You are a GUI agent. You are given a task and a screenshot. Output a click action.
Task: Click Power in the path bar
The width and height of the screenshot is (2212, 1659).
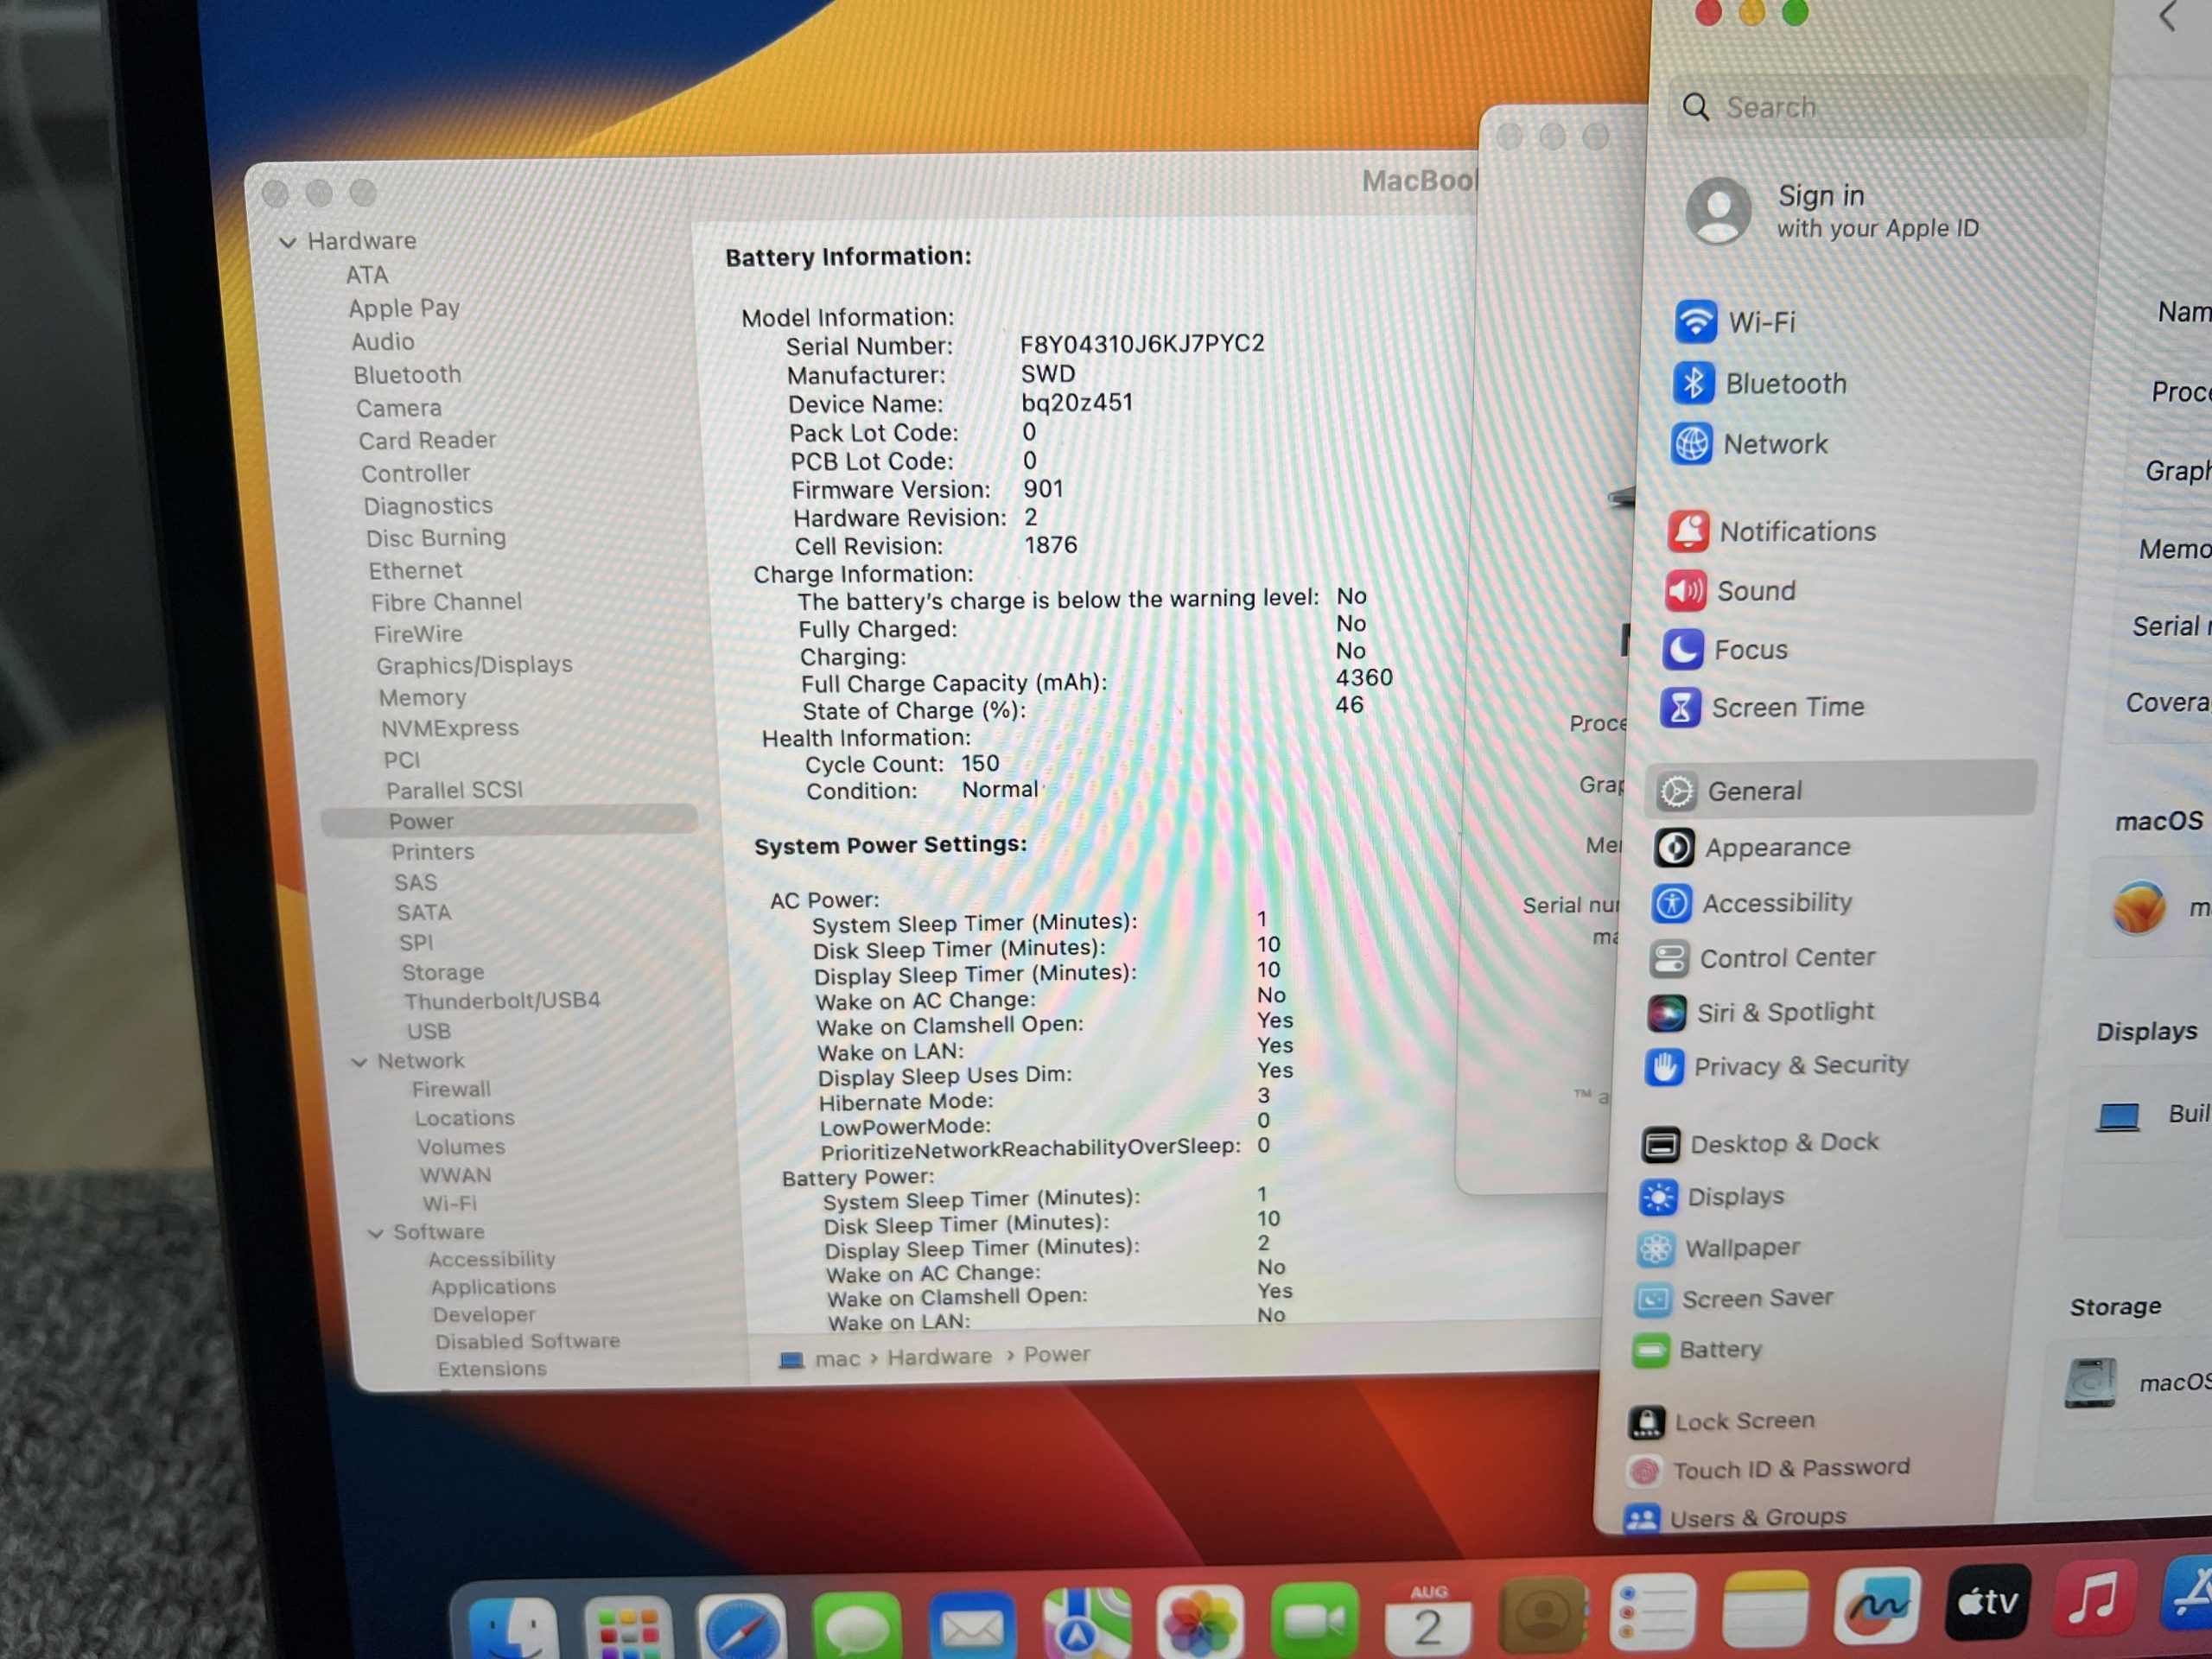(1057, 1355)
